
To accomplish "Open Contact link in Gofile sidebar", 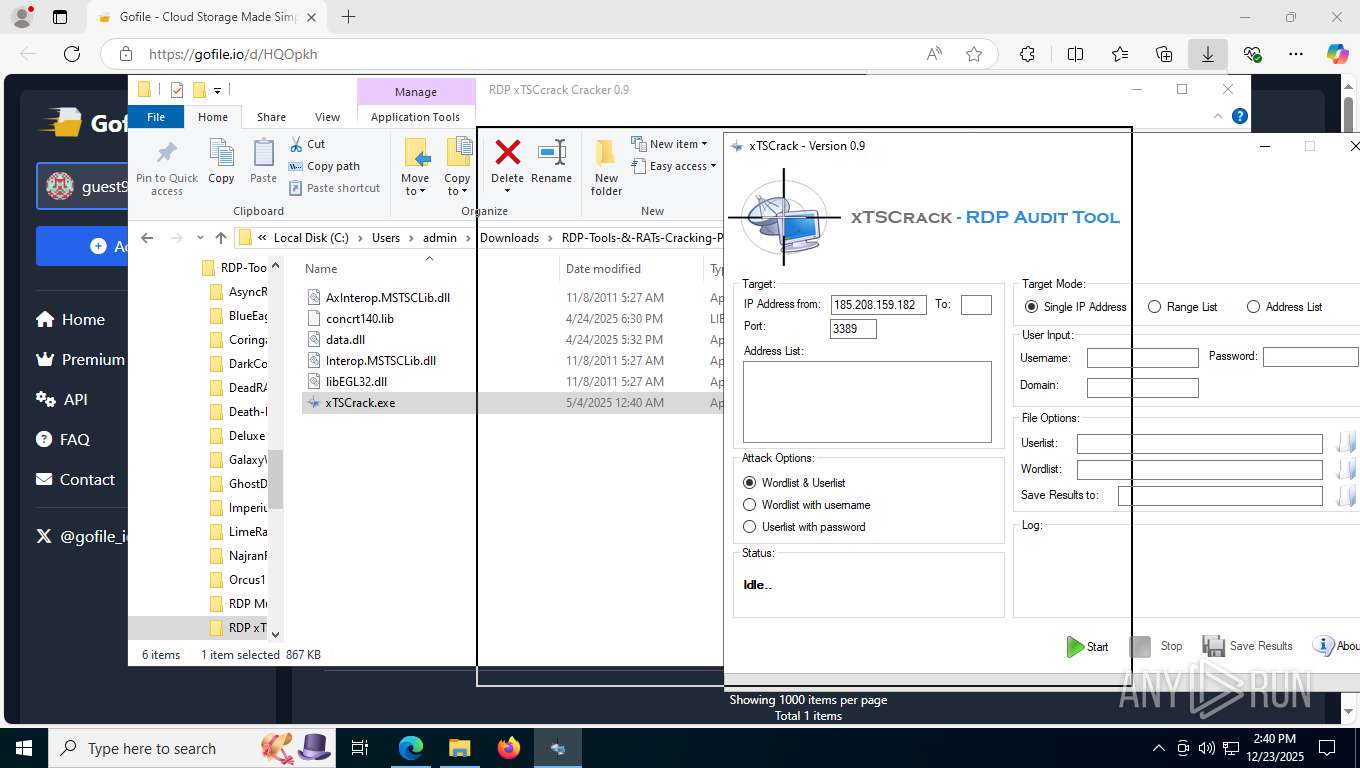I will 75,480.
